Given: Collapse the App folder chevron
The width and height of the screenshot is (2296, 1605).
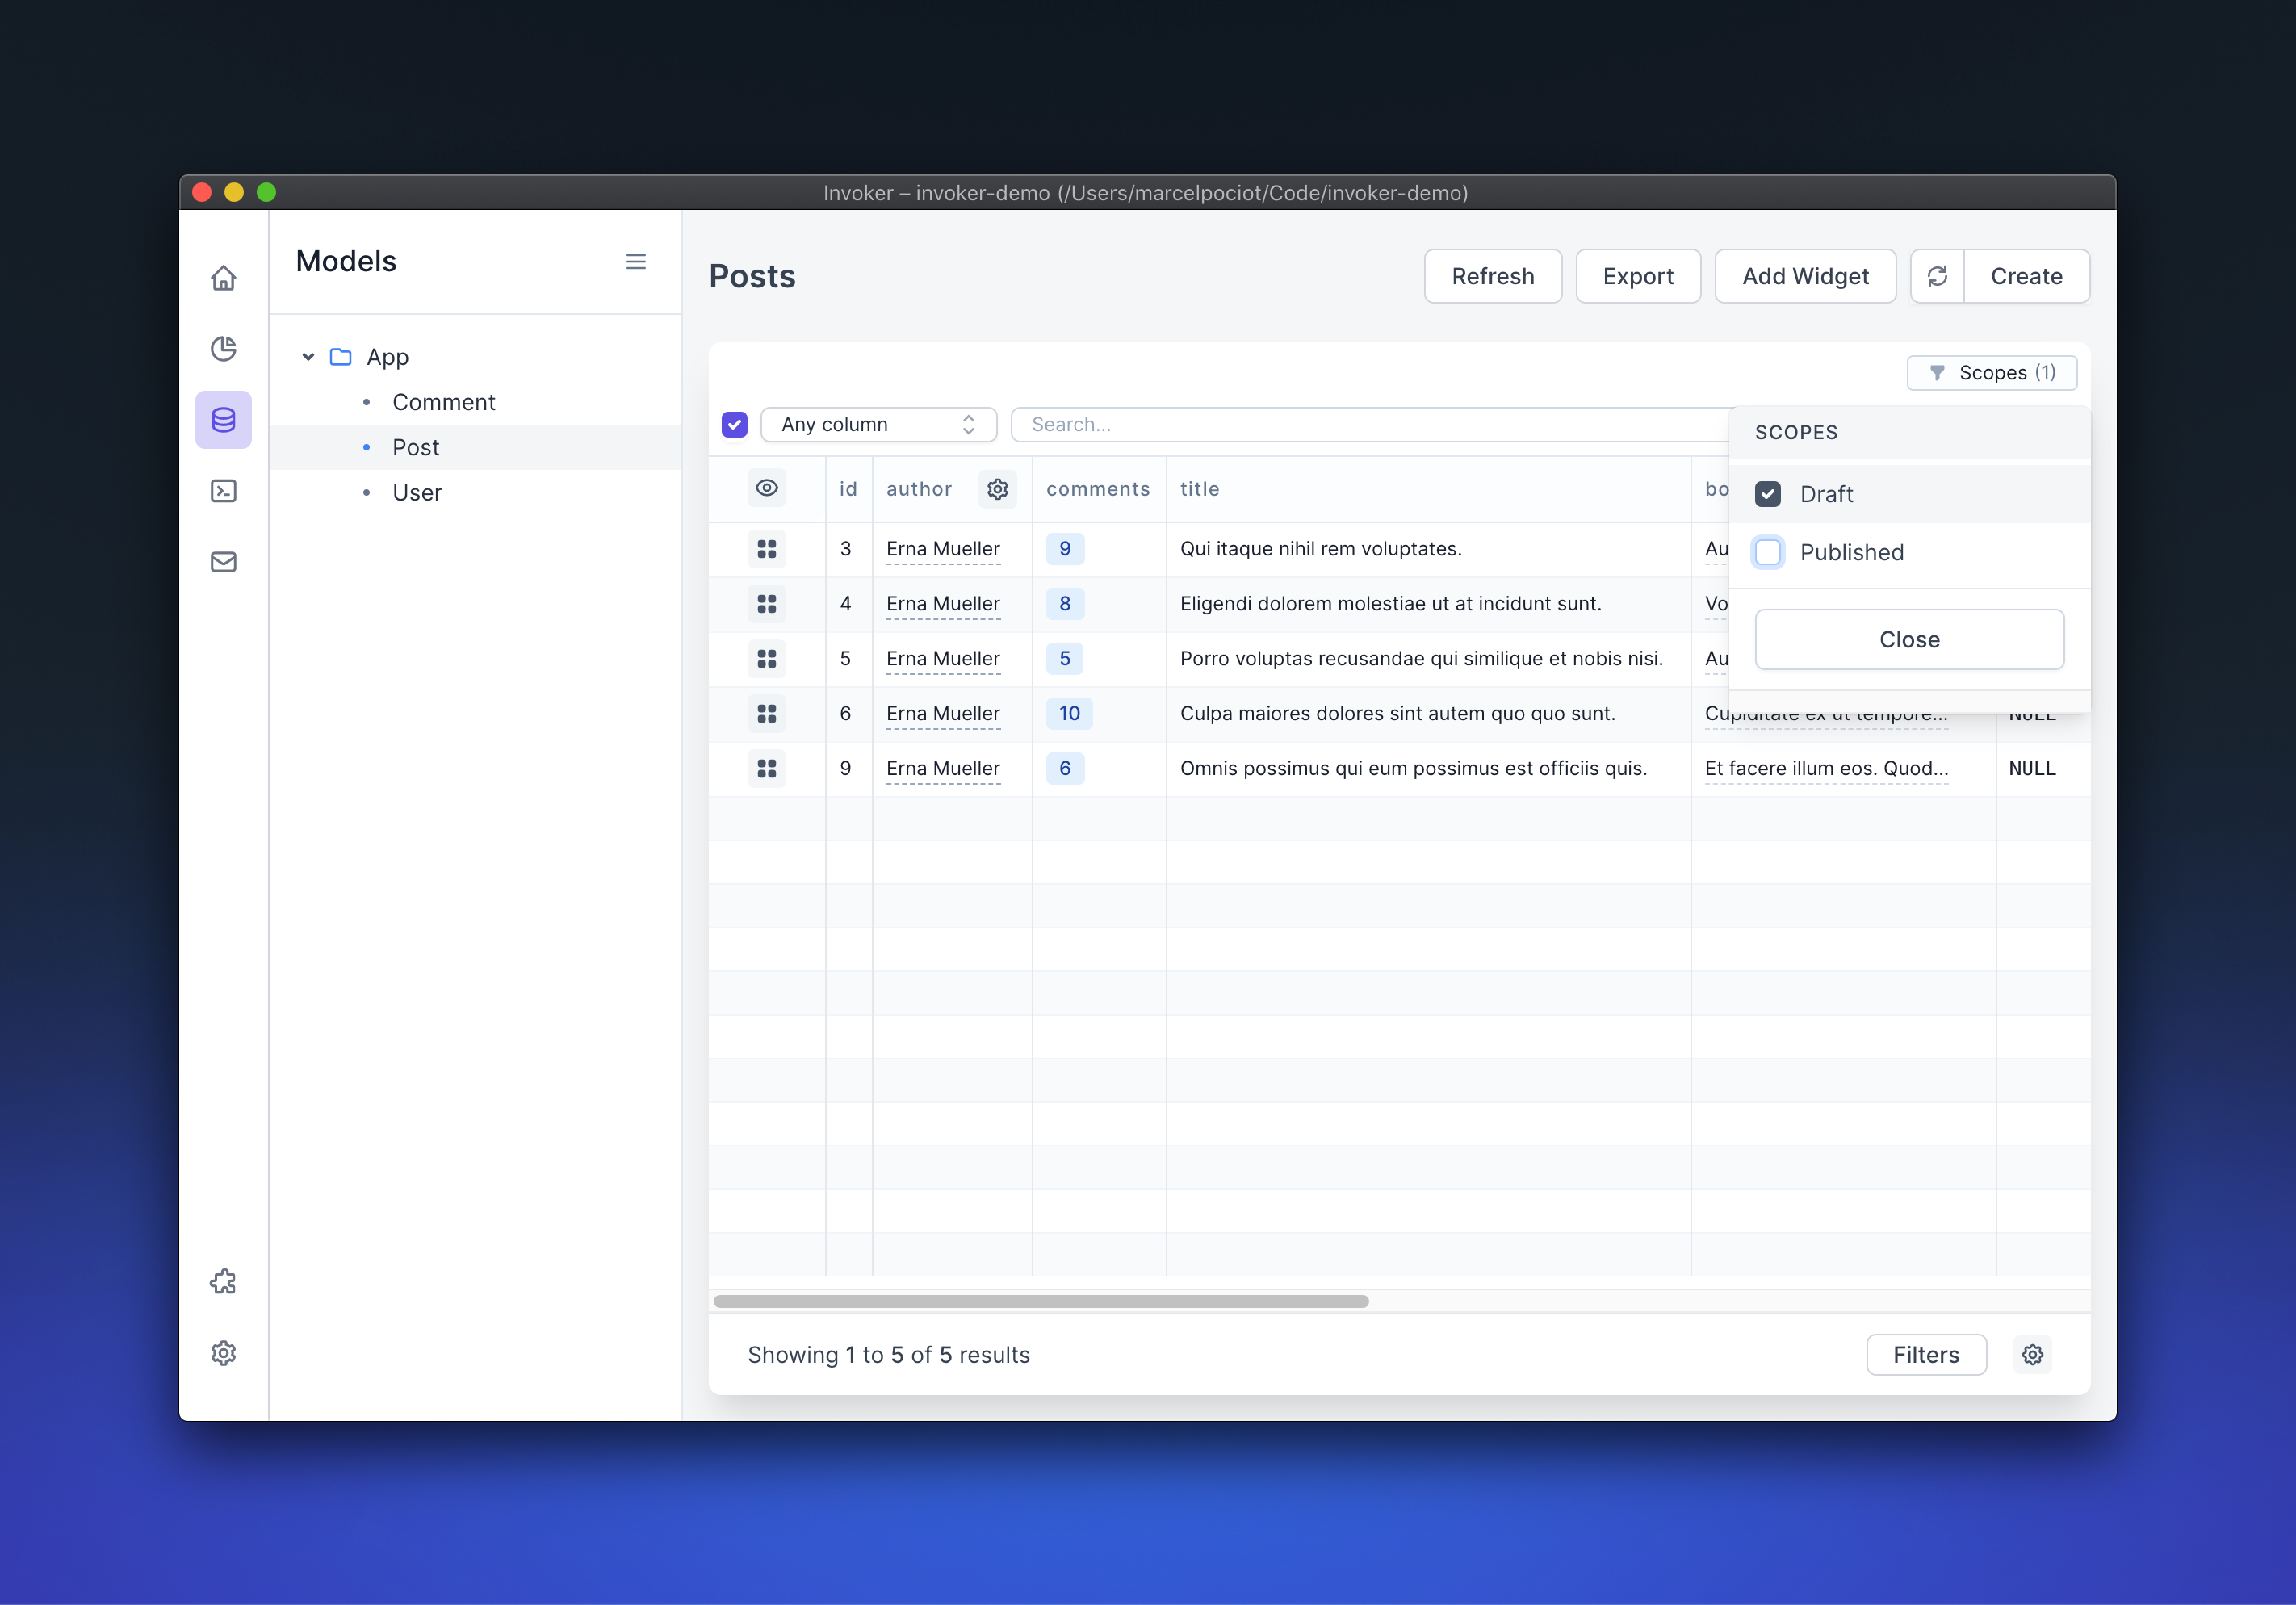Looking at the screenshot, I should tap(308, 356).
